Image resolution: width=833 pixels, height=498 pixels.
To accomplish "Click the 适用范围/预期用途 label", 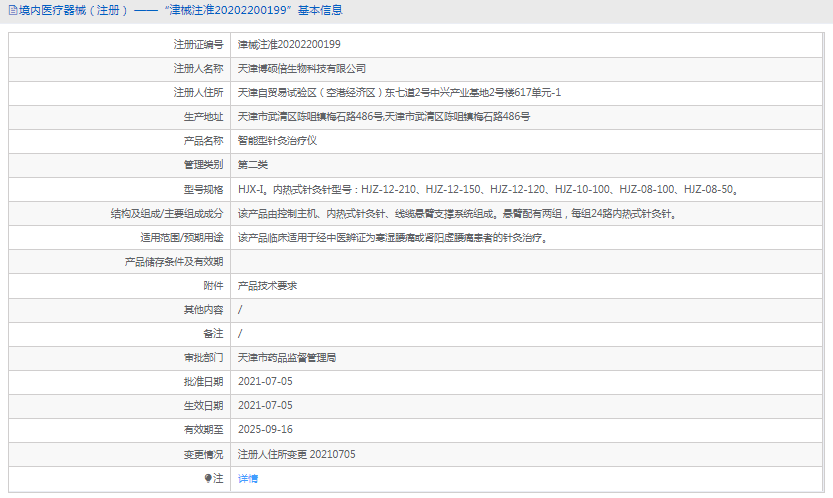I will tap(182, 238).
